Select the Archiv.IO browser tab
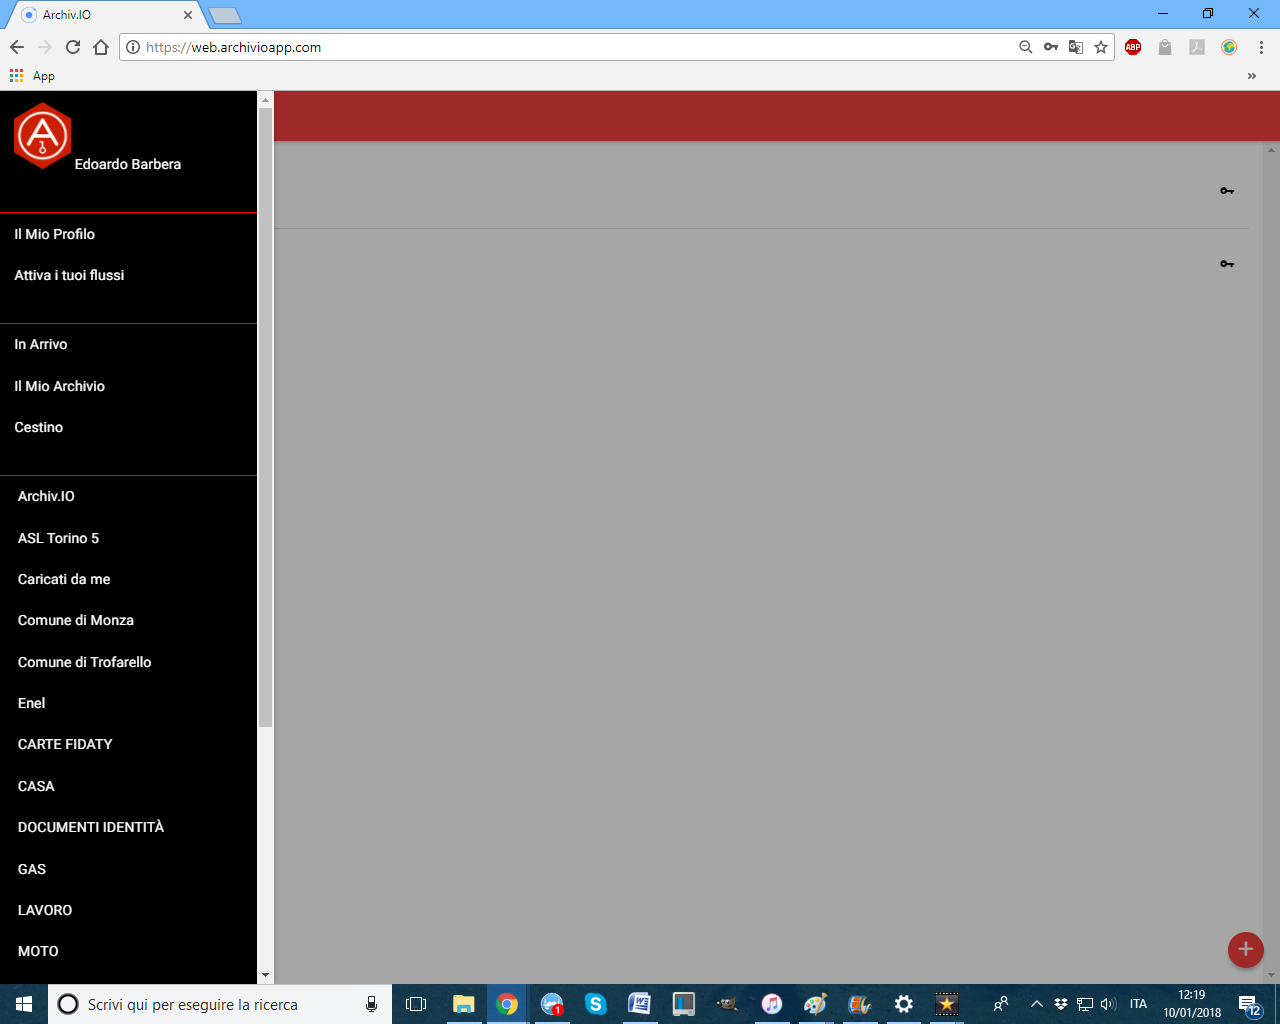 (105, 15)
